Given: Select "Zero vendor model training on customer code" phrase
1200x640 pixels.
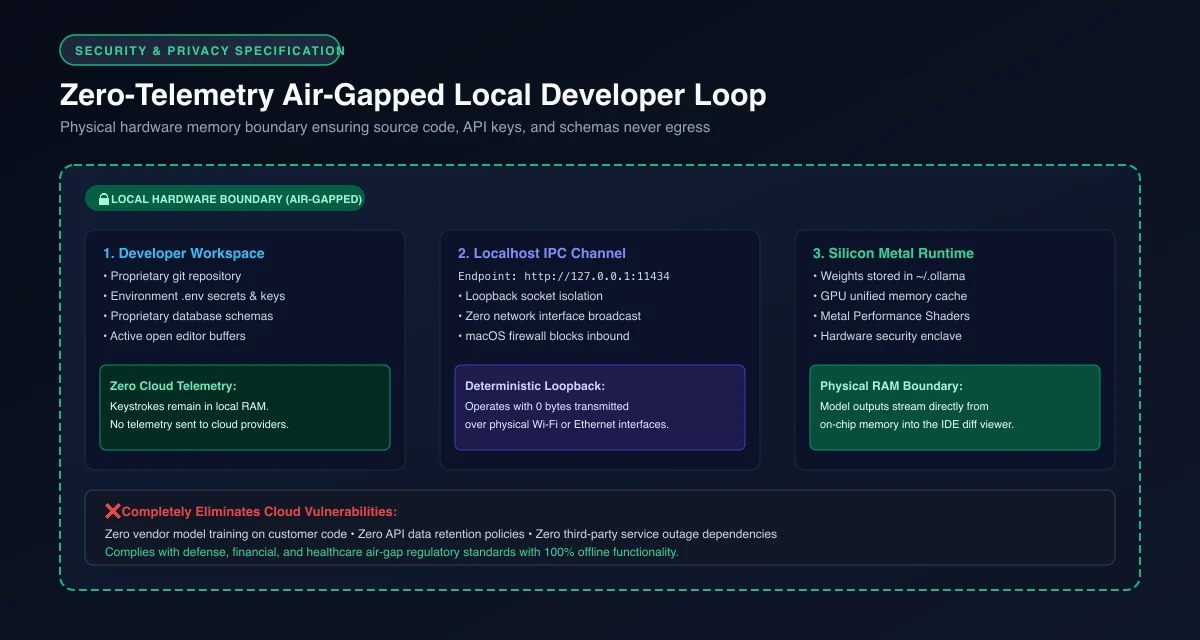Looking at the screenshot, I should tap(227, 534).
